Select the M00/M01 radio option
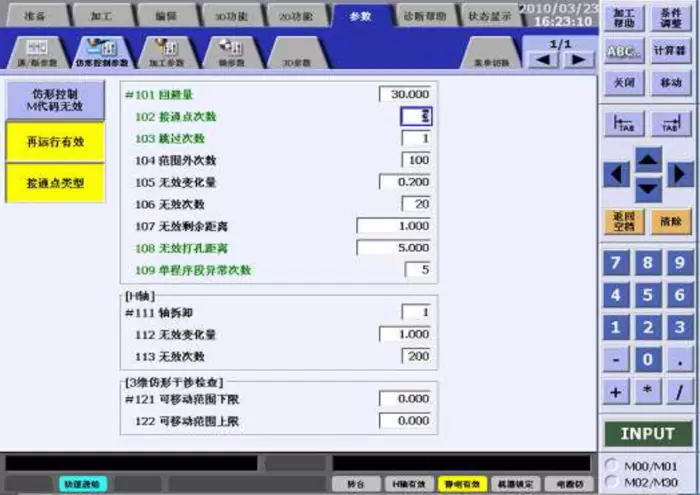 pos(611,465)
